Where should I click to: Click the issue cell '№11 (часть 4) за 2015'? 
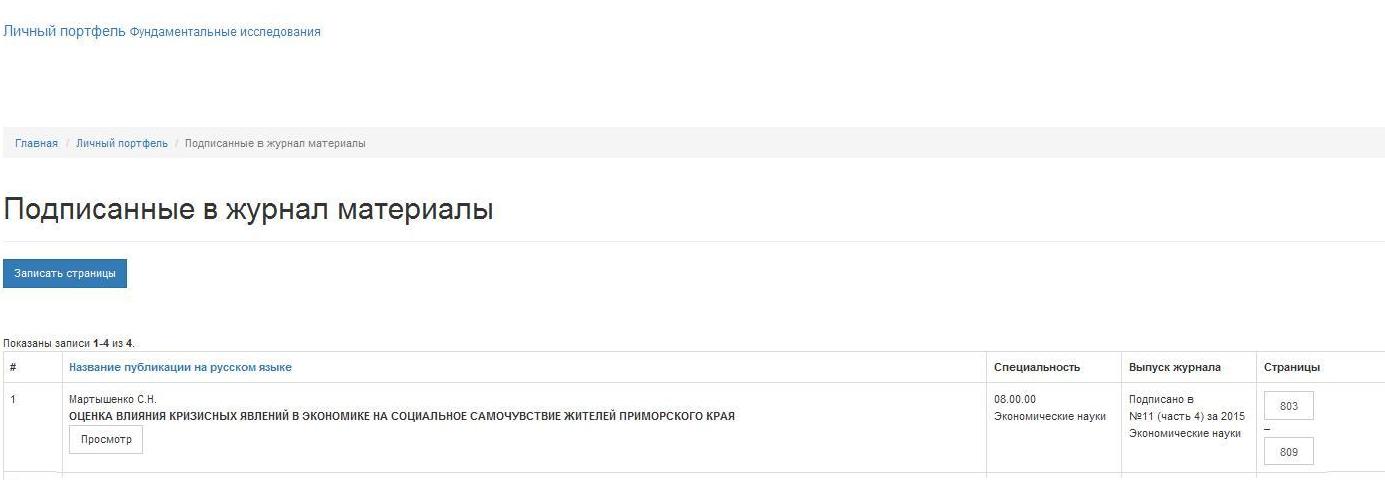pyautogui.click(x=1186, y=416)
